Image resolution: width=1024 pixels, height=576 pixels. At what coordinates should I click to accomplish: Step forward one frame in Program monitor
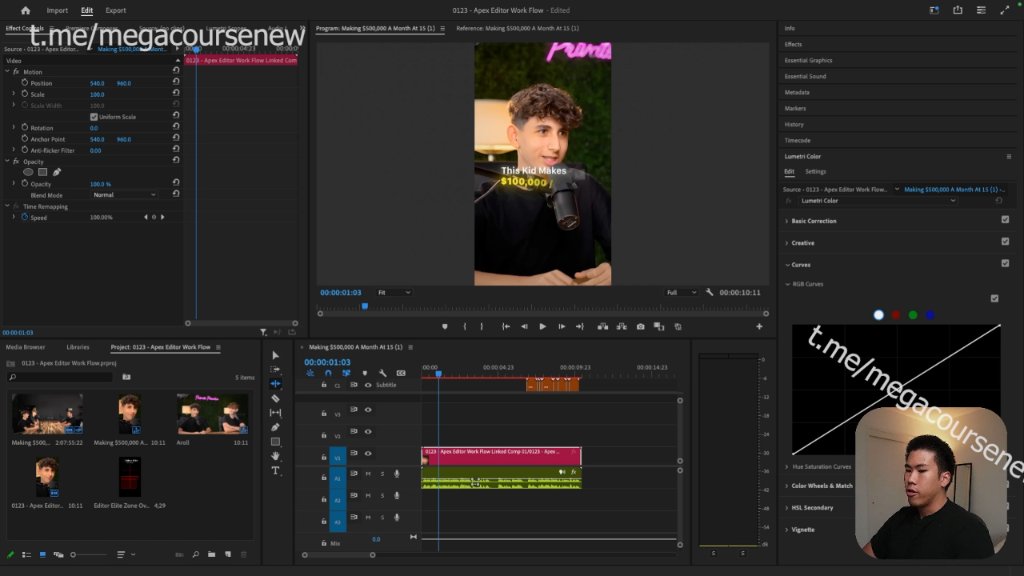[562, 327]
